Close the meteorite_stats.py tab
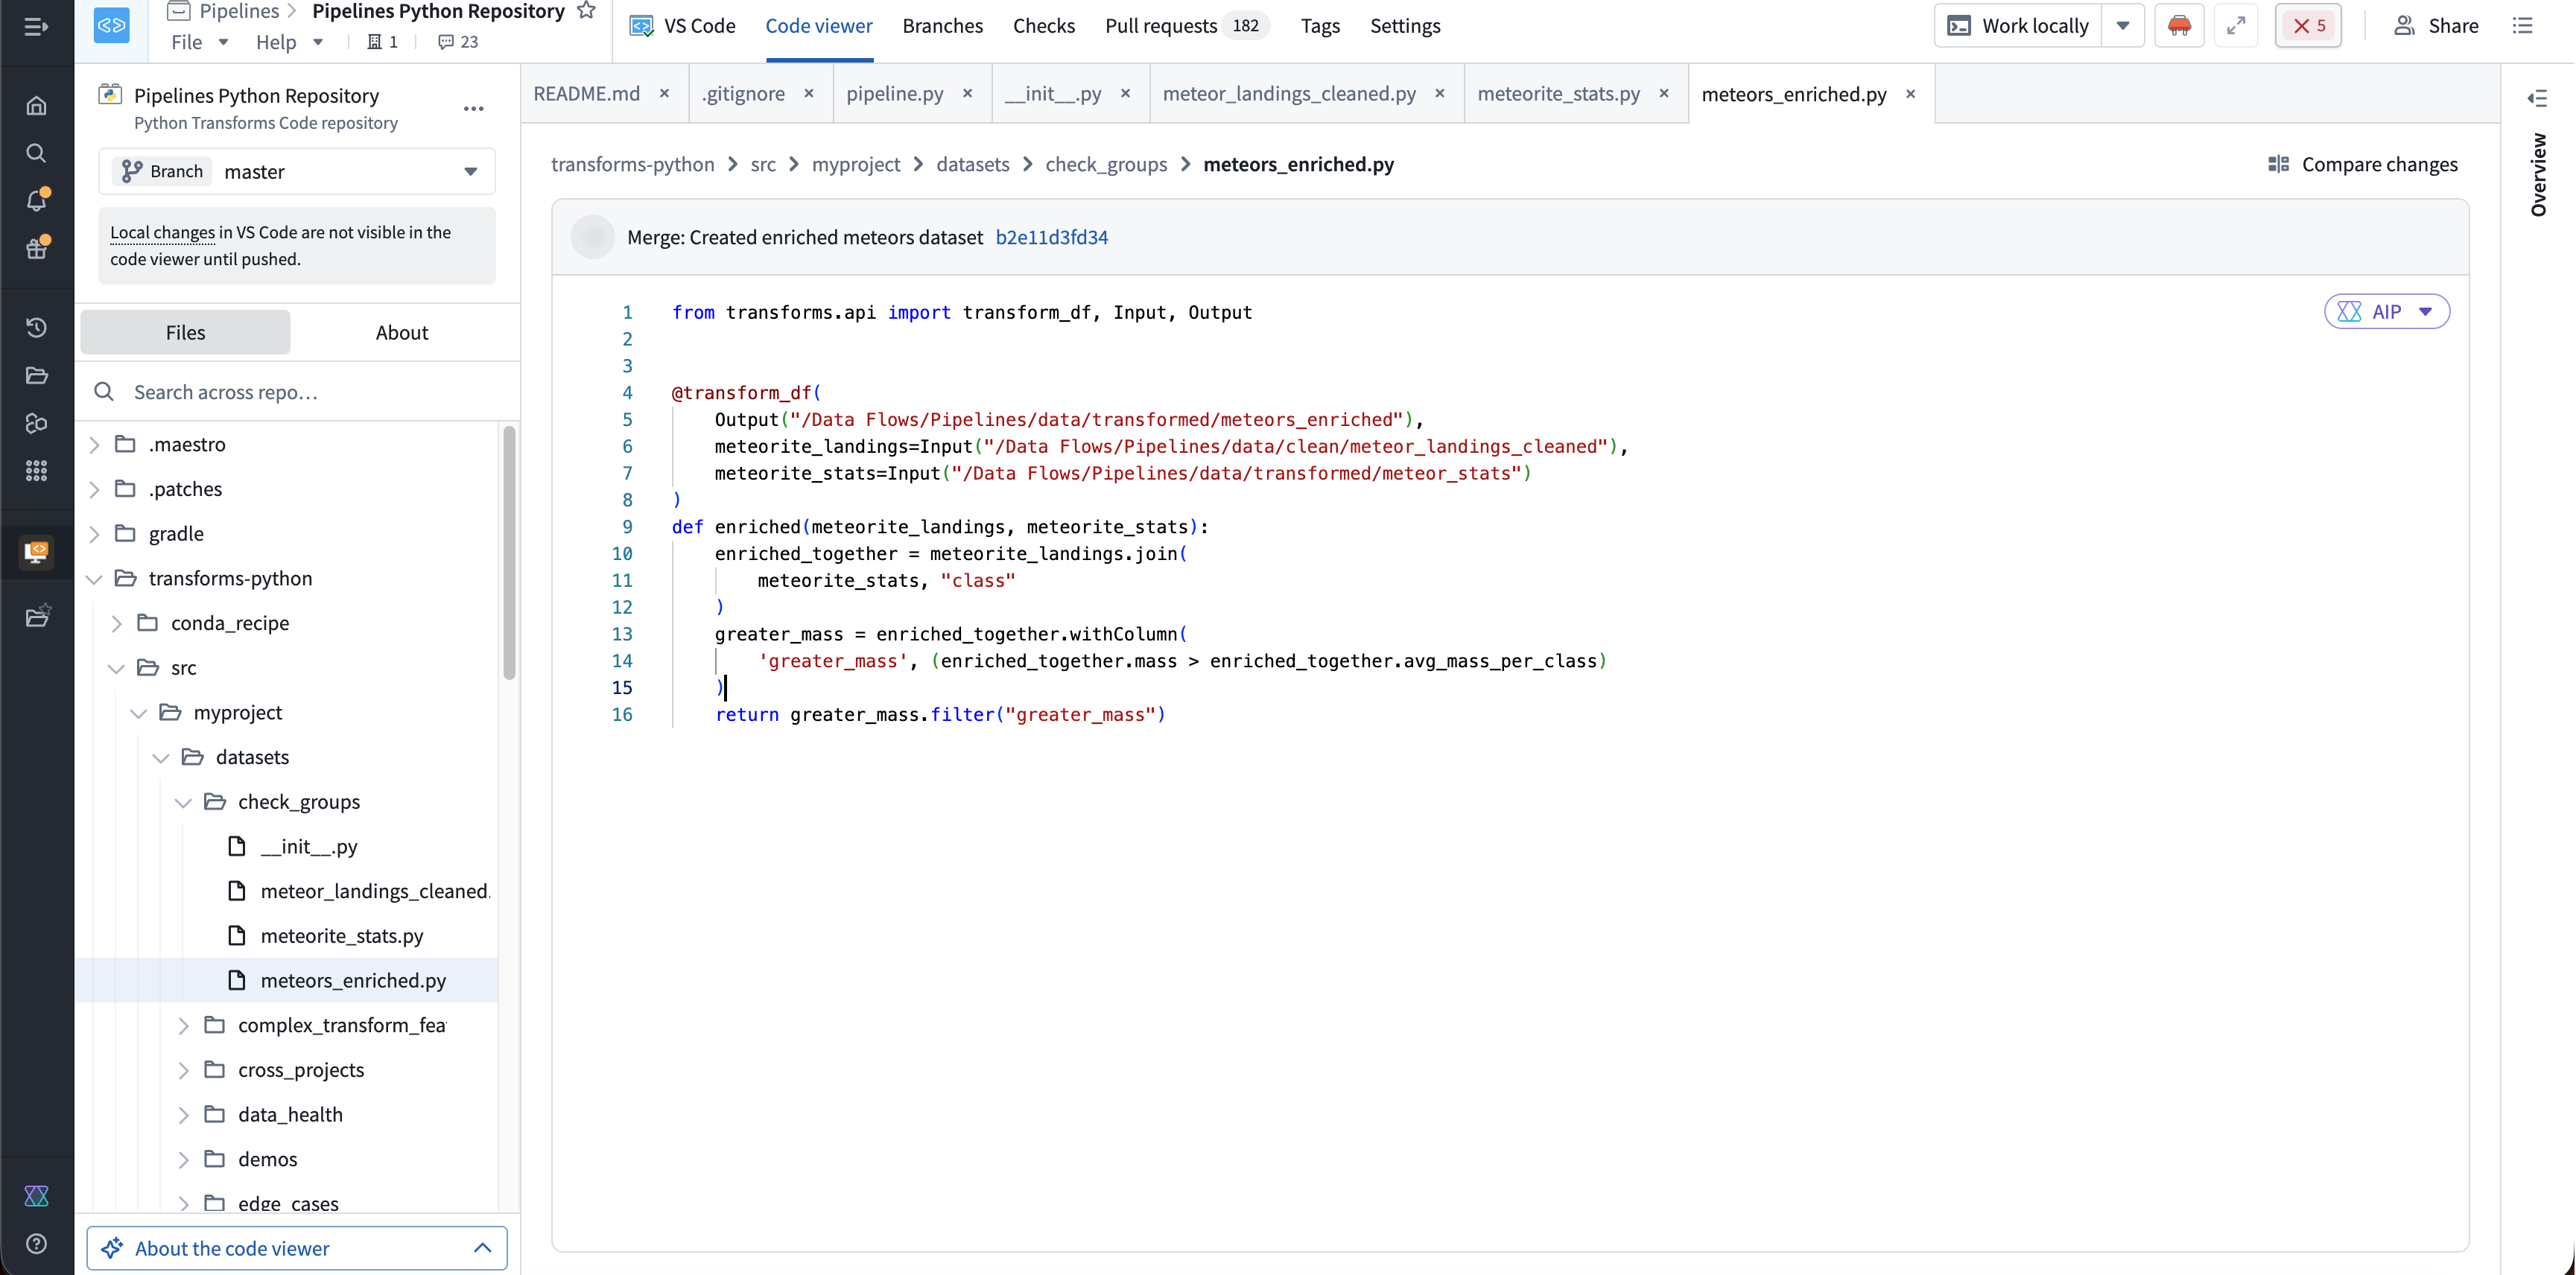Viewport: 2576px width, 1275px height. coord(1664,93)
